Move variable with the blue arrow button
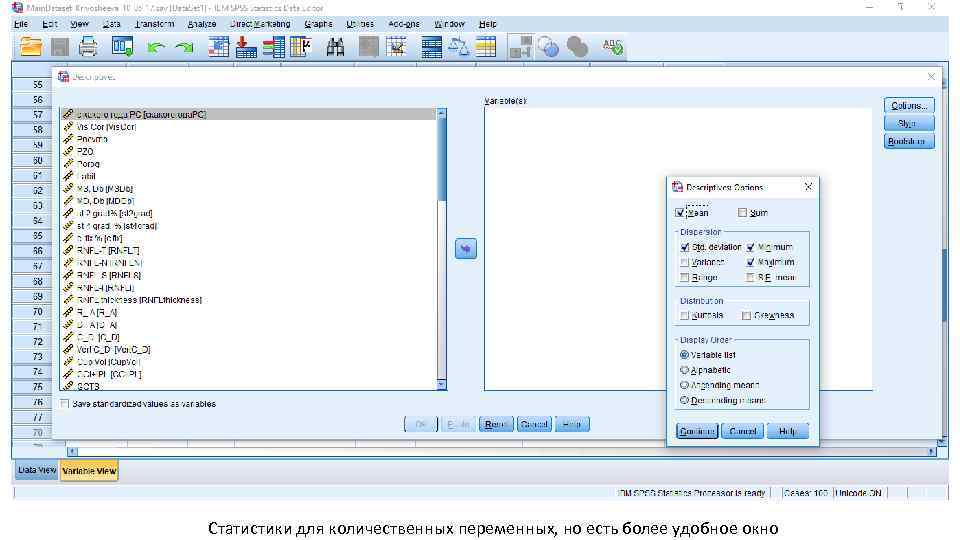Image resolution: width=960 pixels, height=540 pixels. point(466,249)
